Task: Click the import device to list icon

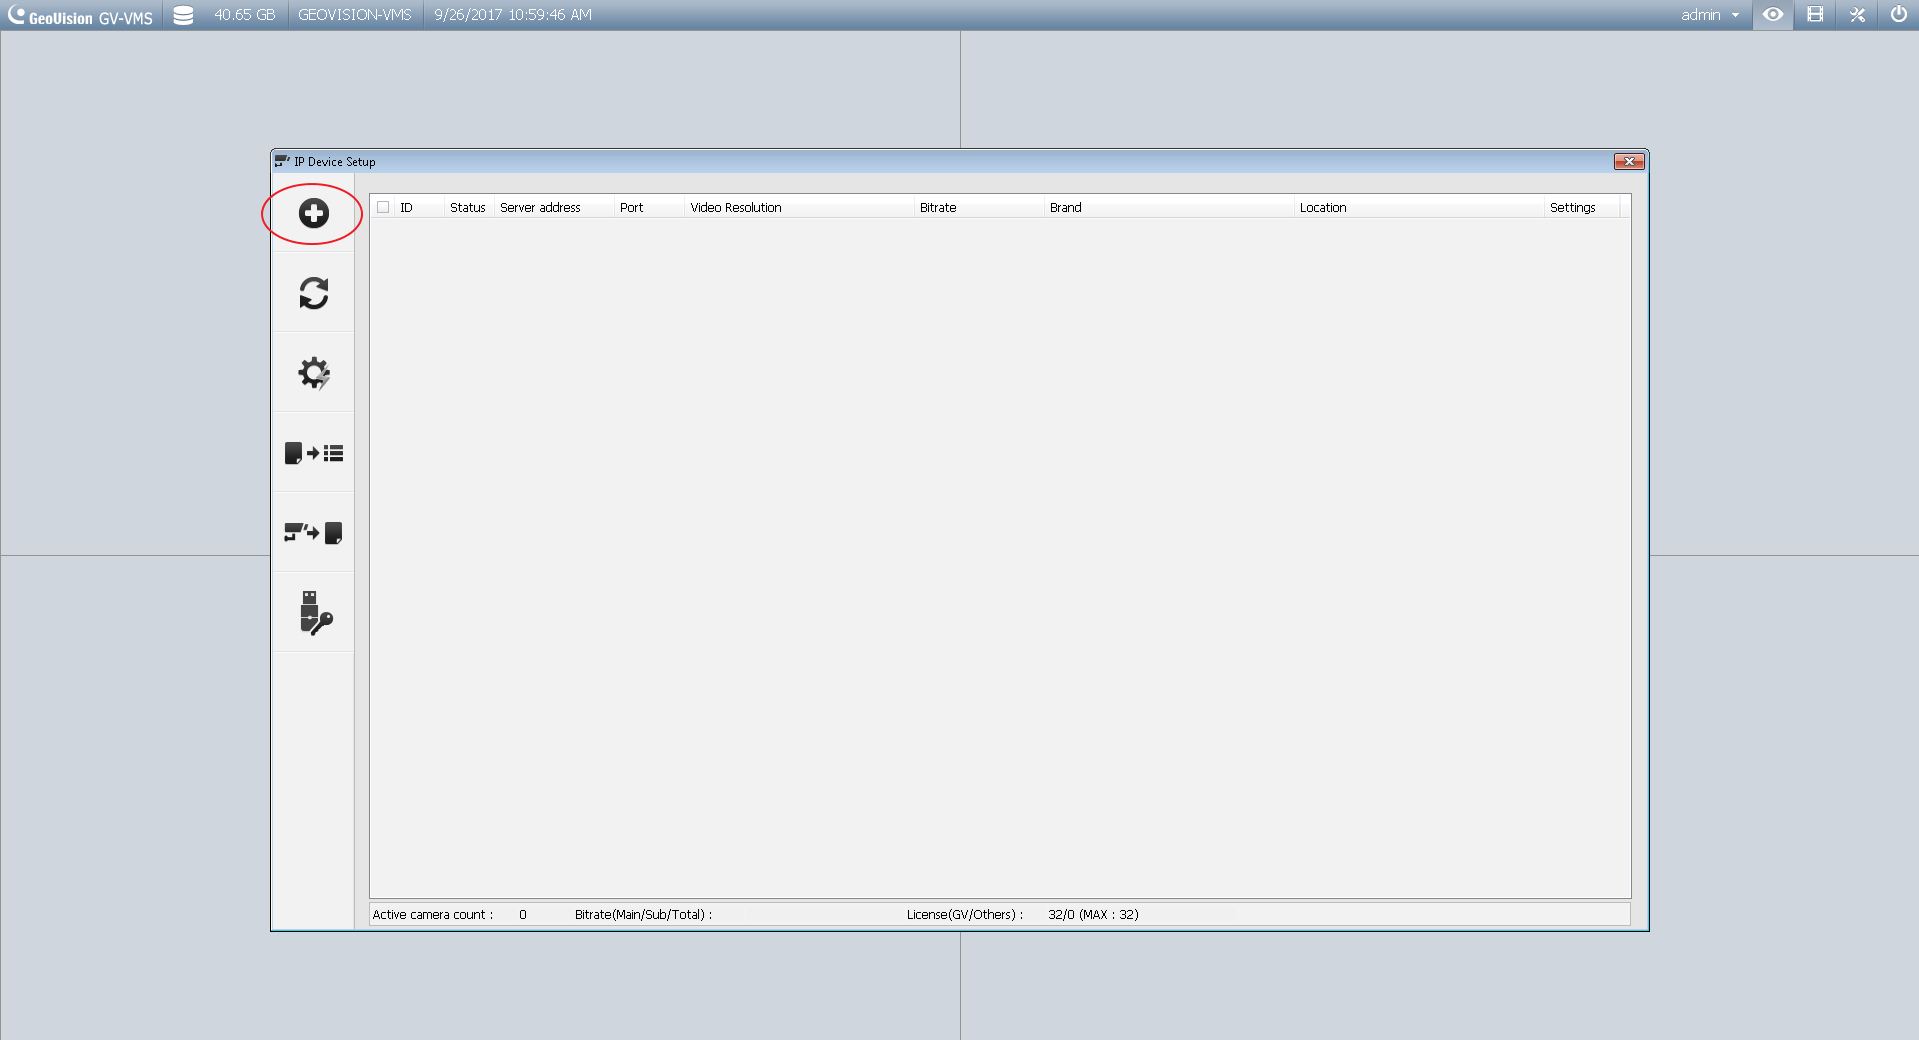Action: (x=313, y=453)
